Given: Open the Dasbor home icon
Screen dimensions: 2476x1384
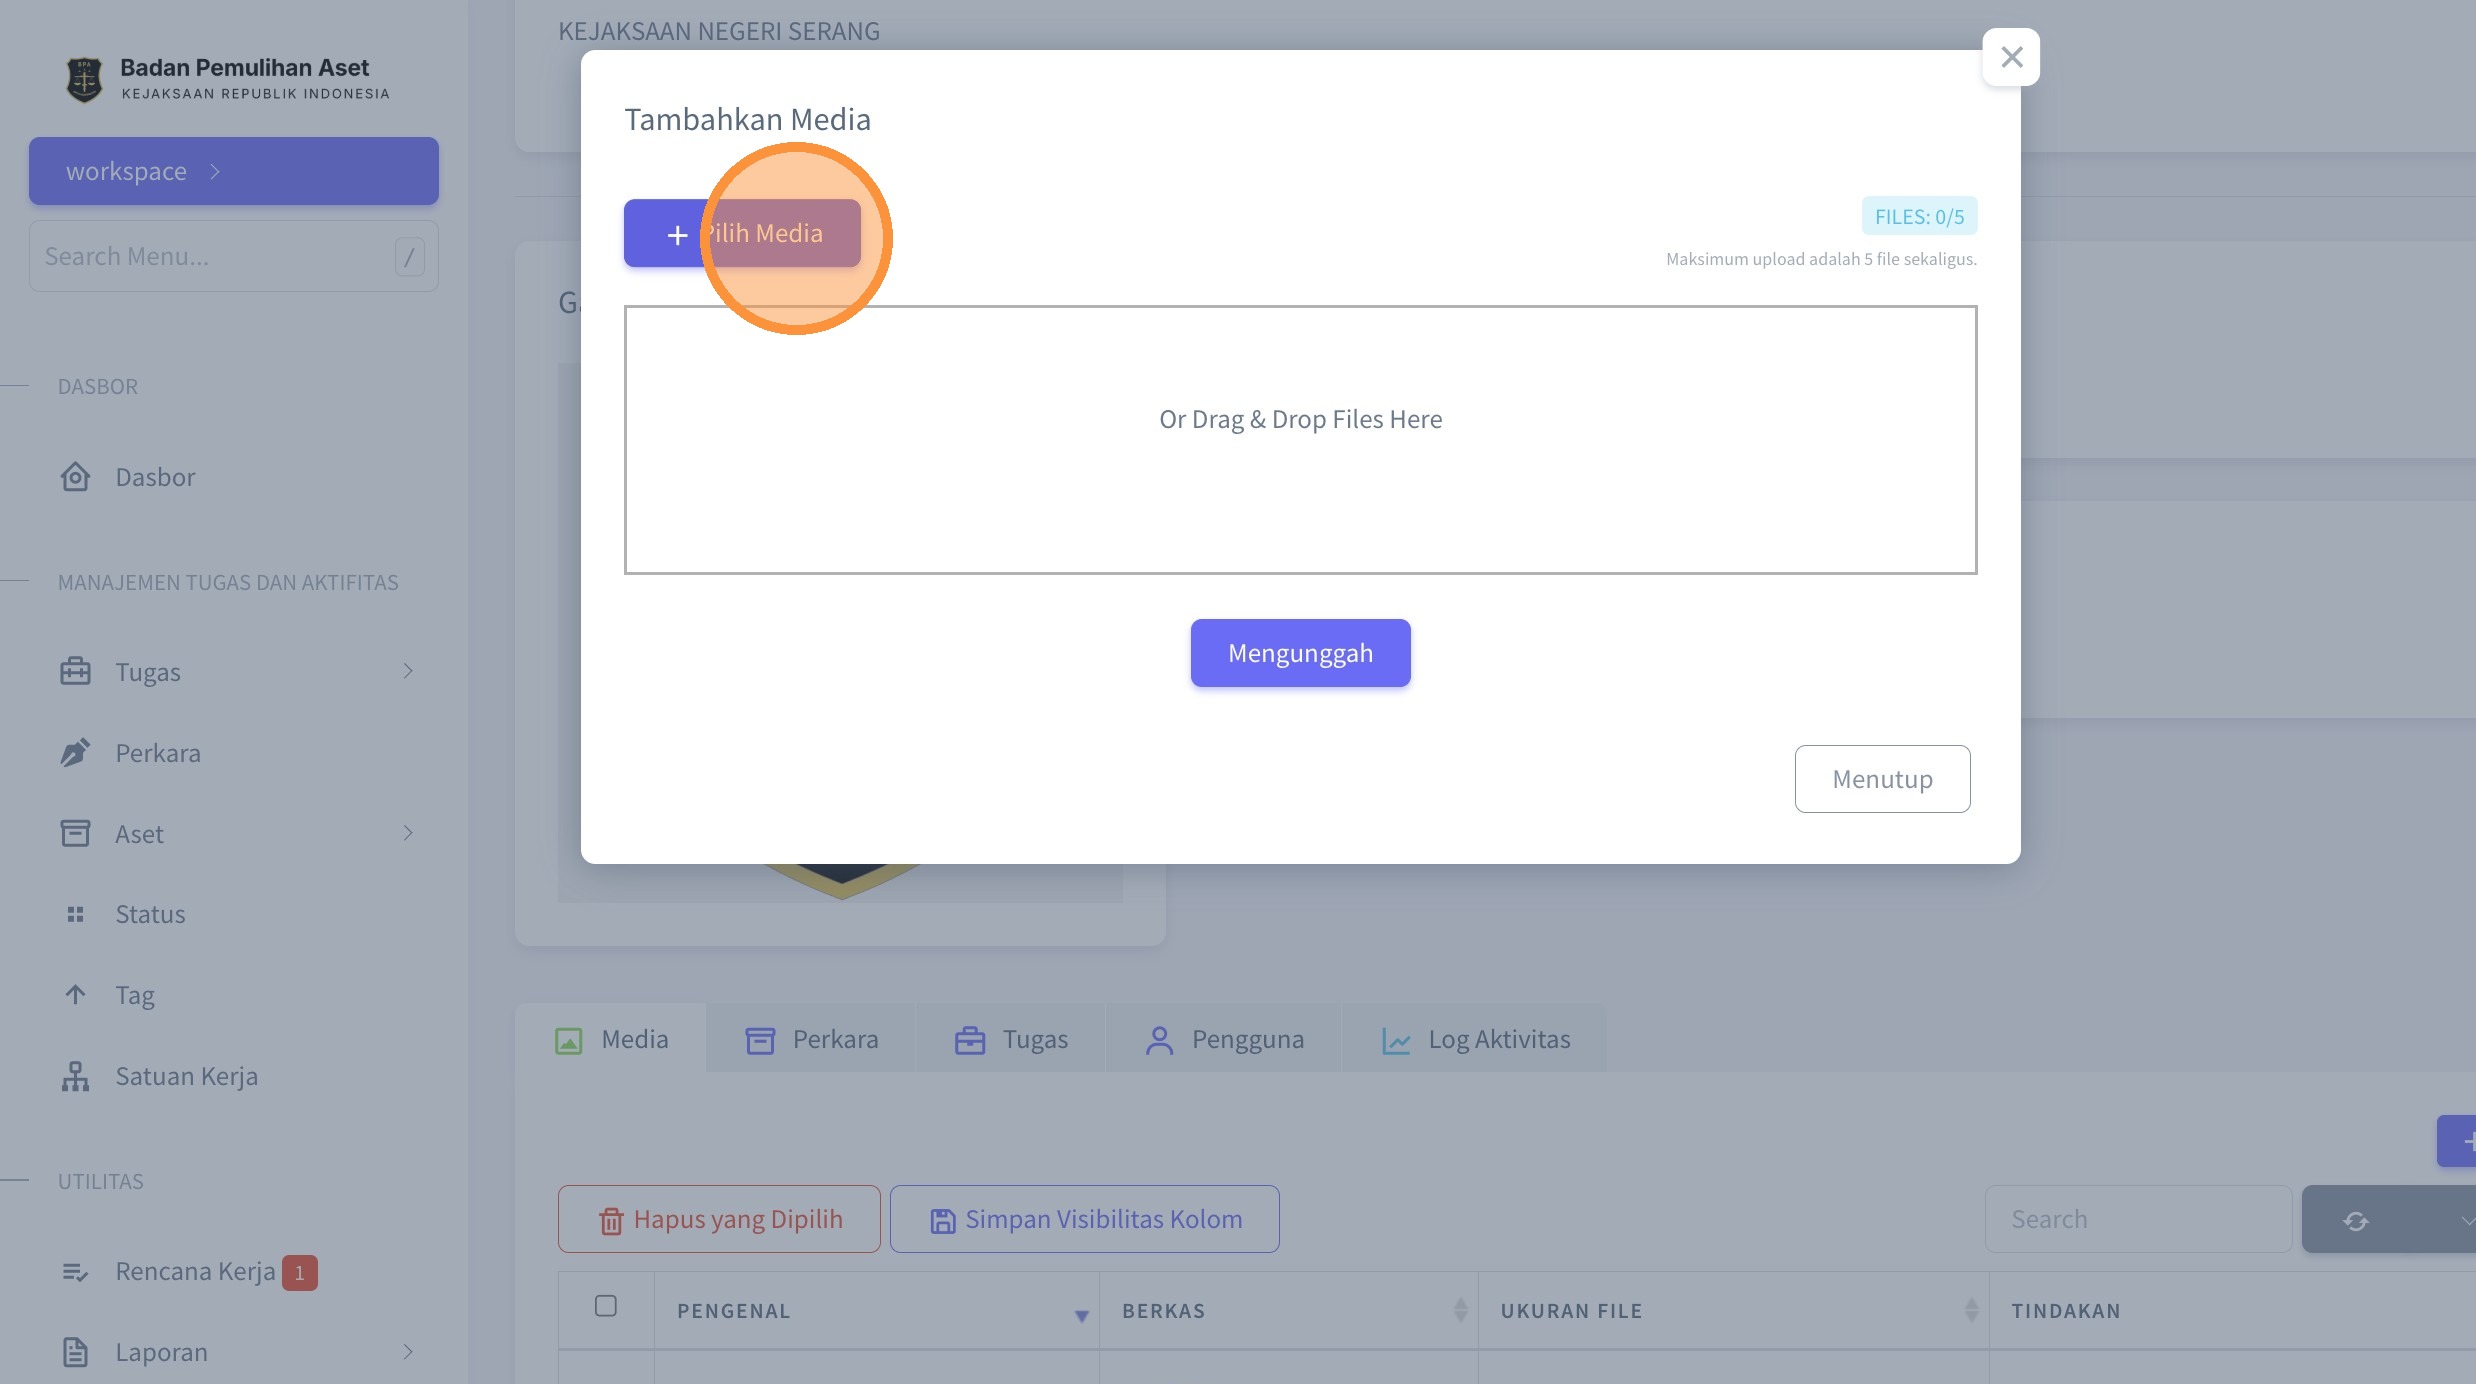Looking at the screenshot, I should [75, 477].
